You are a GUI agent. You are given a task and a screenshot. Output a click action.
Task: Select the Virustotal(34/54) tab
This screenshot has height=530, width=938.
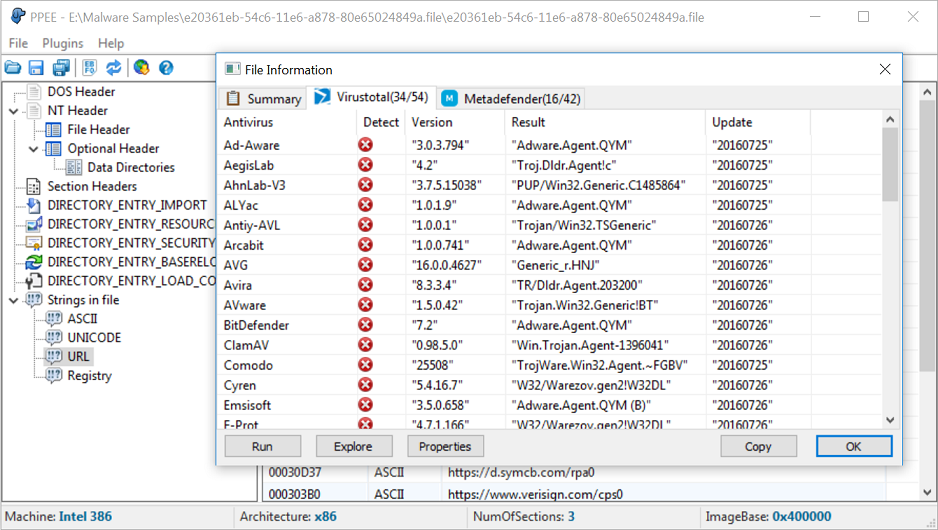tap(371, 97)
